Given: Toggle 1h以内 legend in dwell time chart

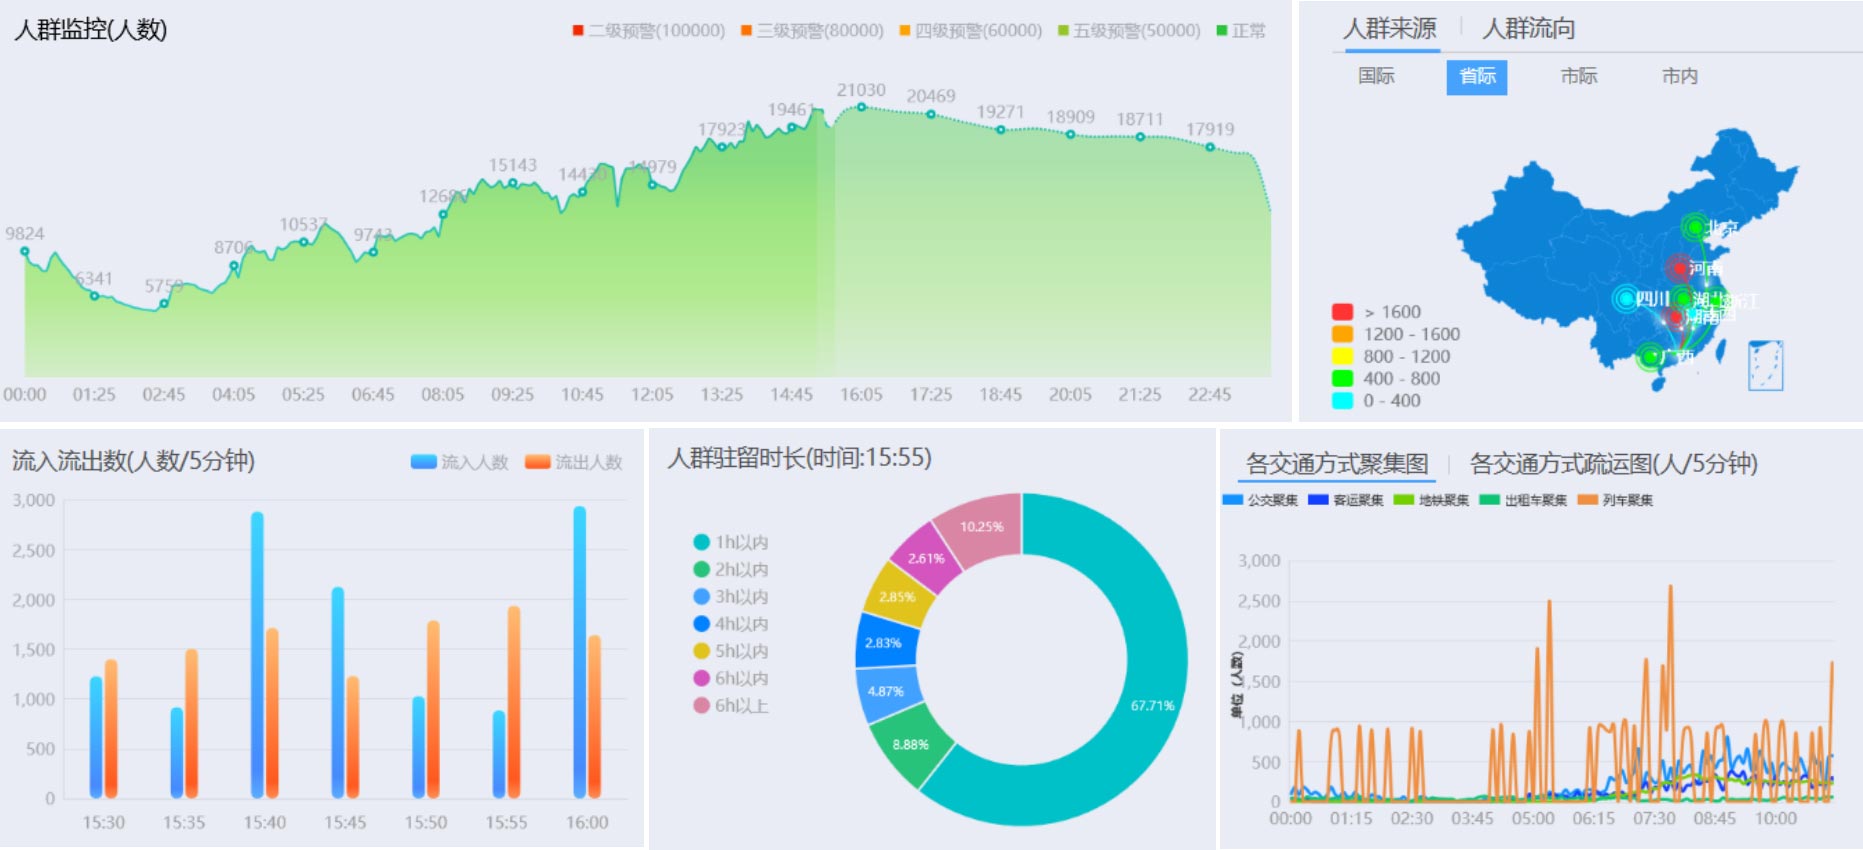Looking at the screenshot, I should pyautogui.click(x=730, y=542).
